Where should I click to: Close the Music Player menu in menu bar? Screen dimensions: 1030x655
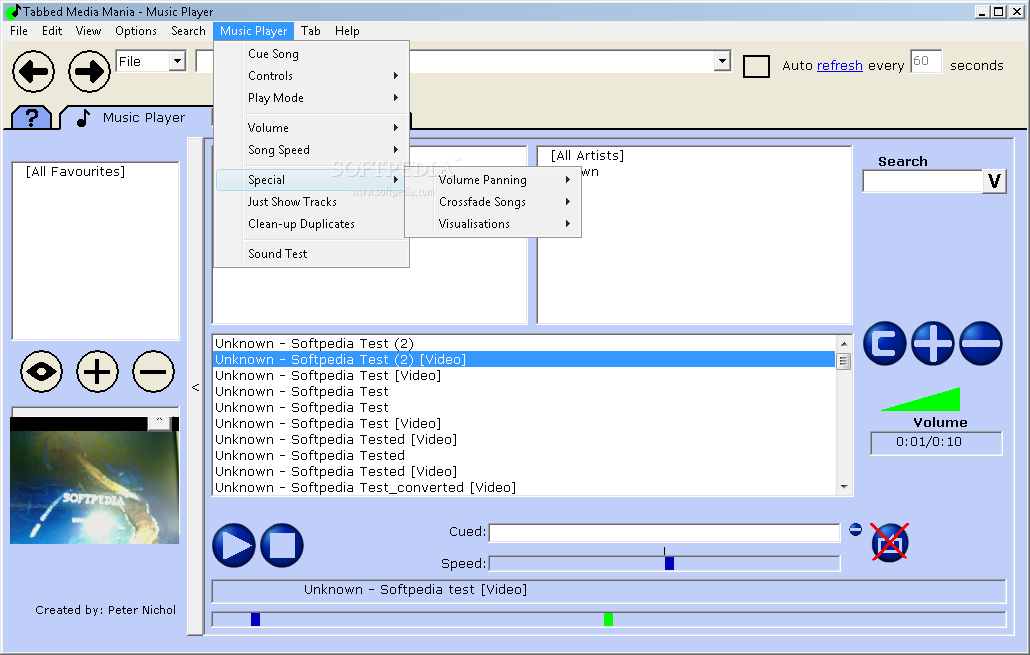click(254, 31)
